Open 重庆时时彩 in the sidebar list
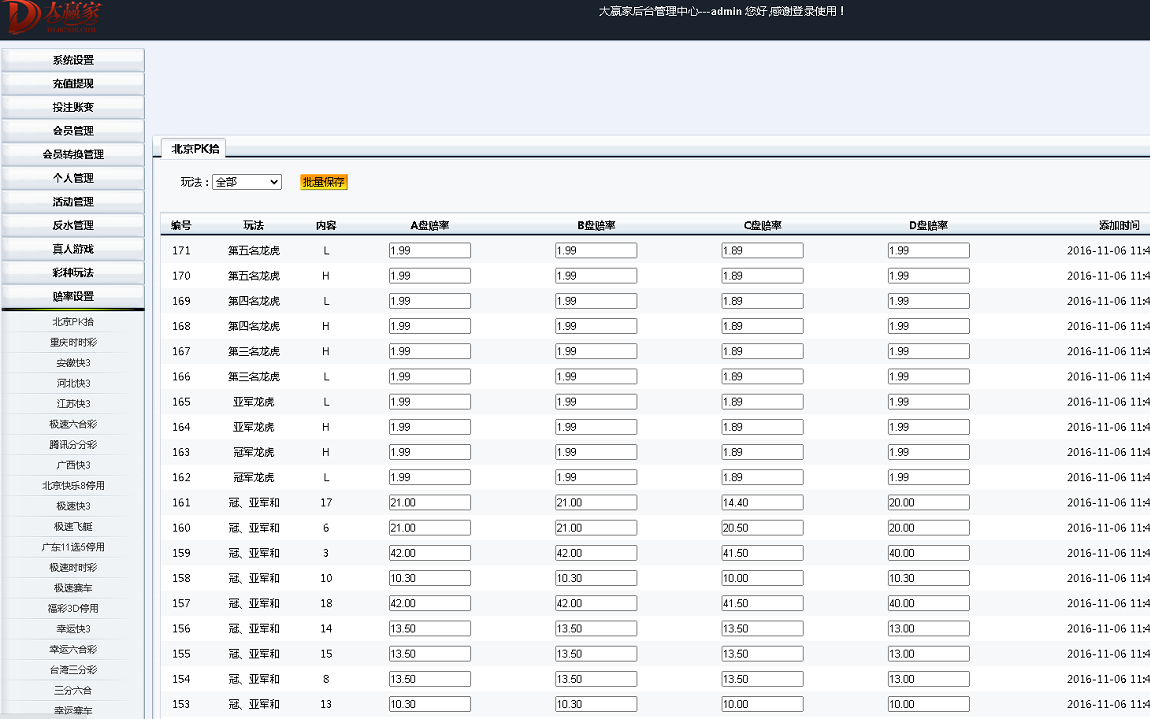 (x=73, y=342)
